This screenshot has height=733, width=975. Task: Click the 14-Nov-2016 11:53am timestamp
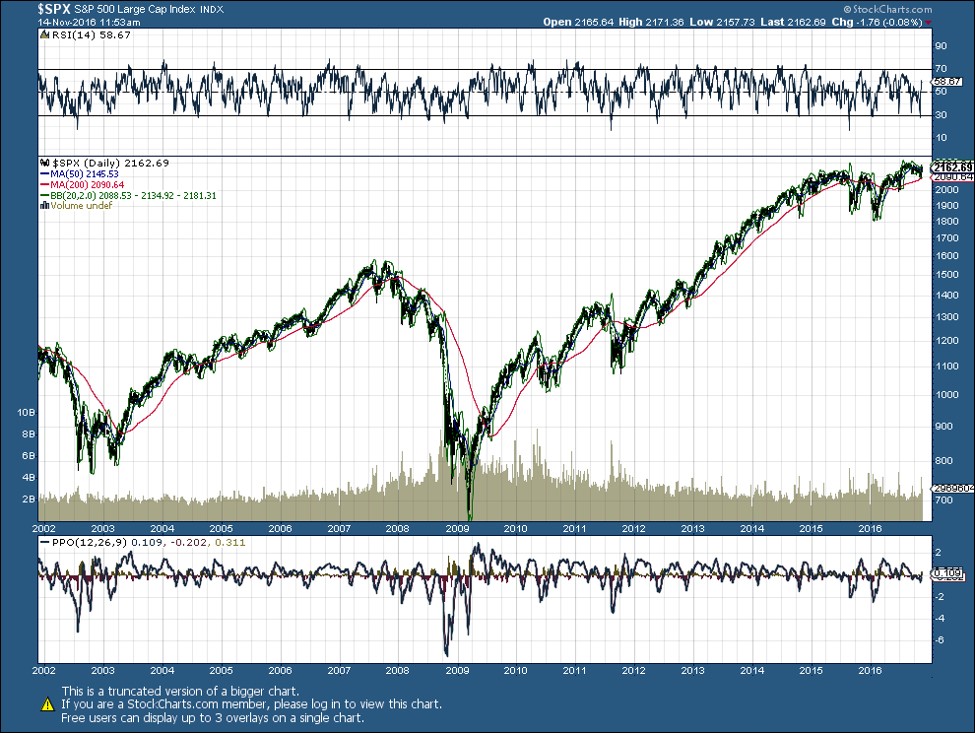pyautogui.click(x=89, y=22)
